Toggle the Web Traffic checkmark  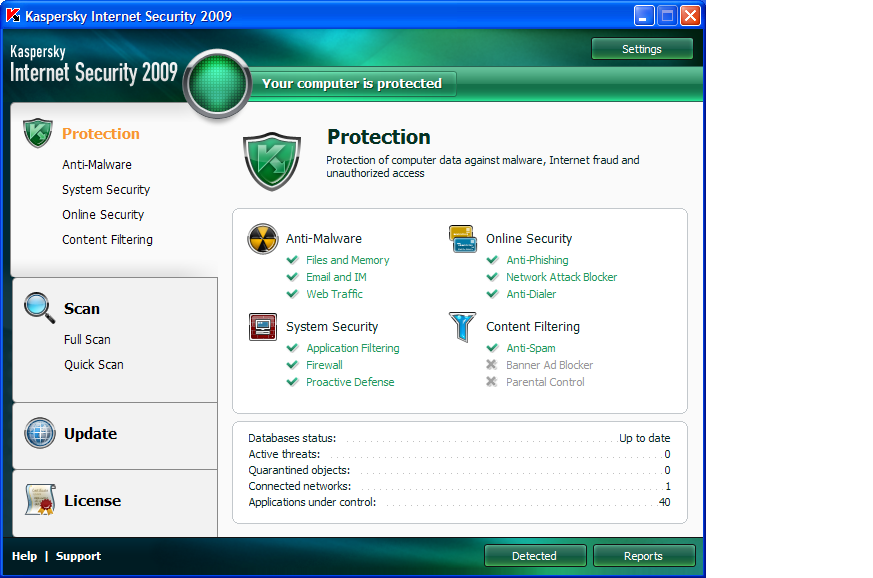292,294
